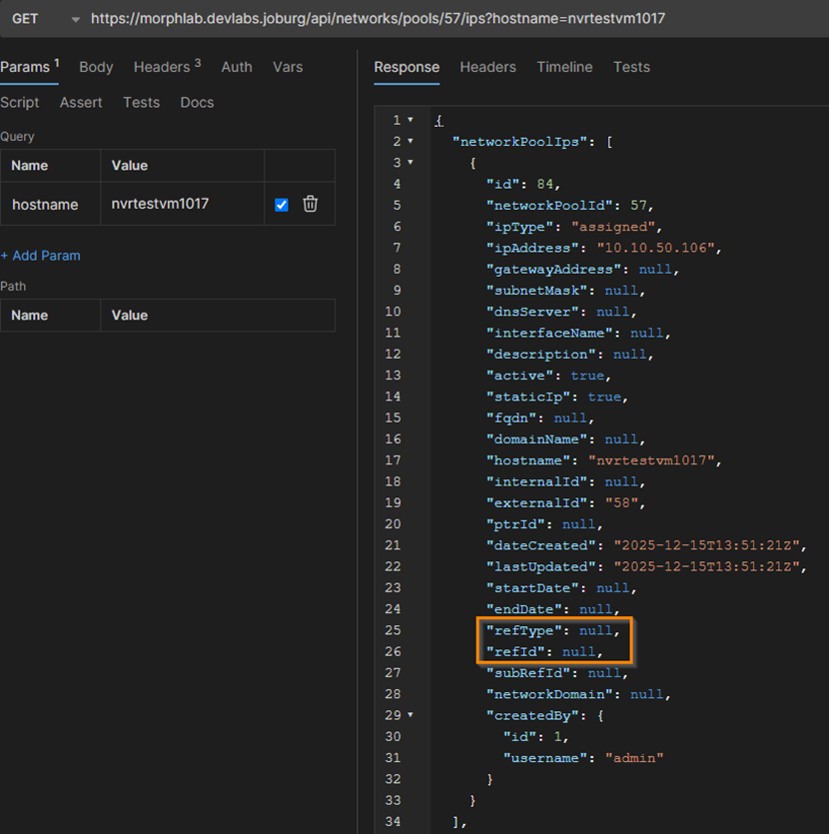Click the "subRefId": null line

(557, 673)
